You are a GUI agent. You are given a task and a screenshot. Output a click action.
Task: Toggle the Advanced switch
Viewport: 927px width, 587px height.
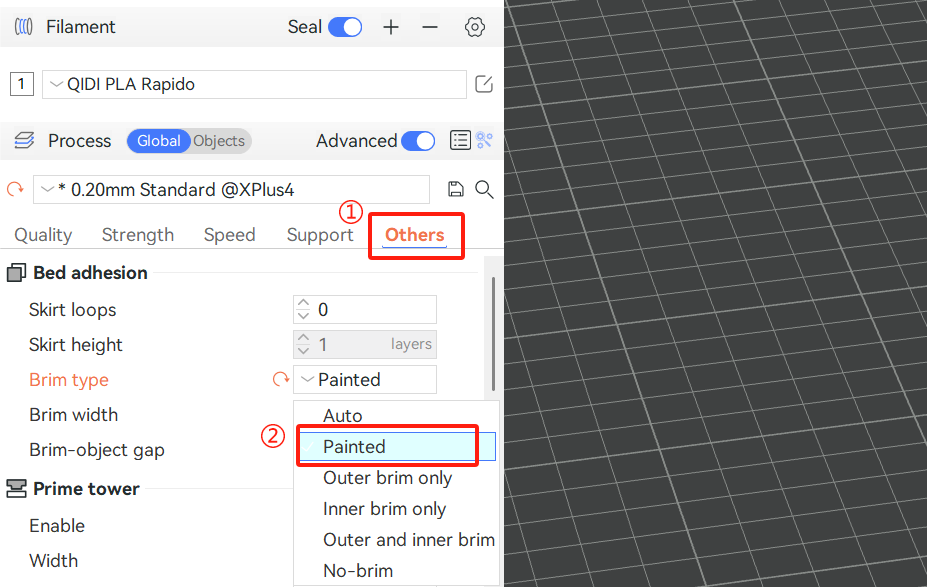418,141
